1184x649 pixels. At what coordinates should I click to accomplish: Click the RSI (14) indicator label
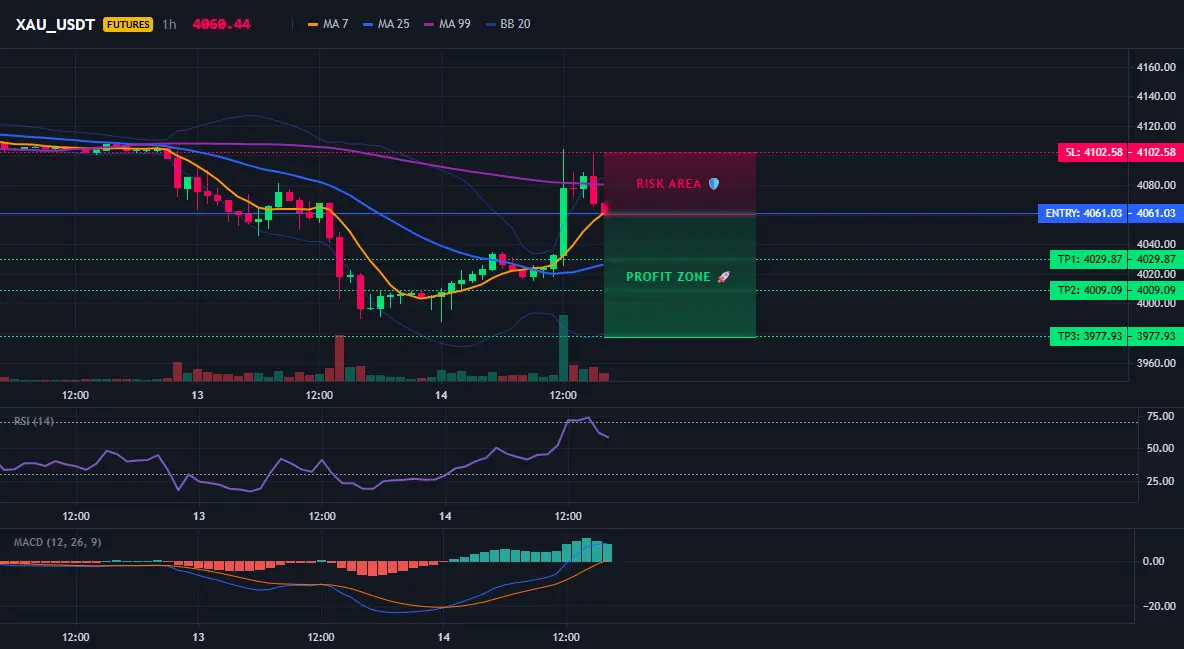click(34, 421)
